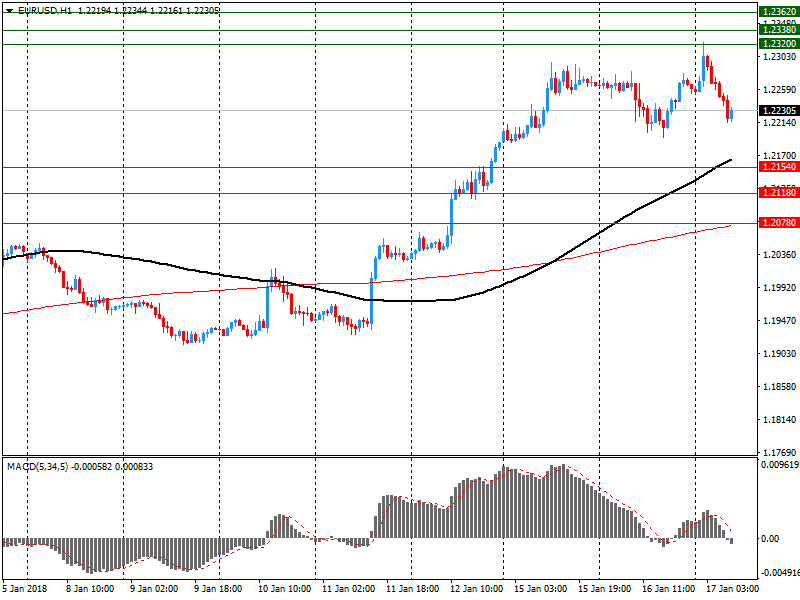Click the MACD scale value 0.009619
800x600 pixels.
(780, 465)
